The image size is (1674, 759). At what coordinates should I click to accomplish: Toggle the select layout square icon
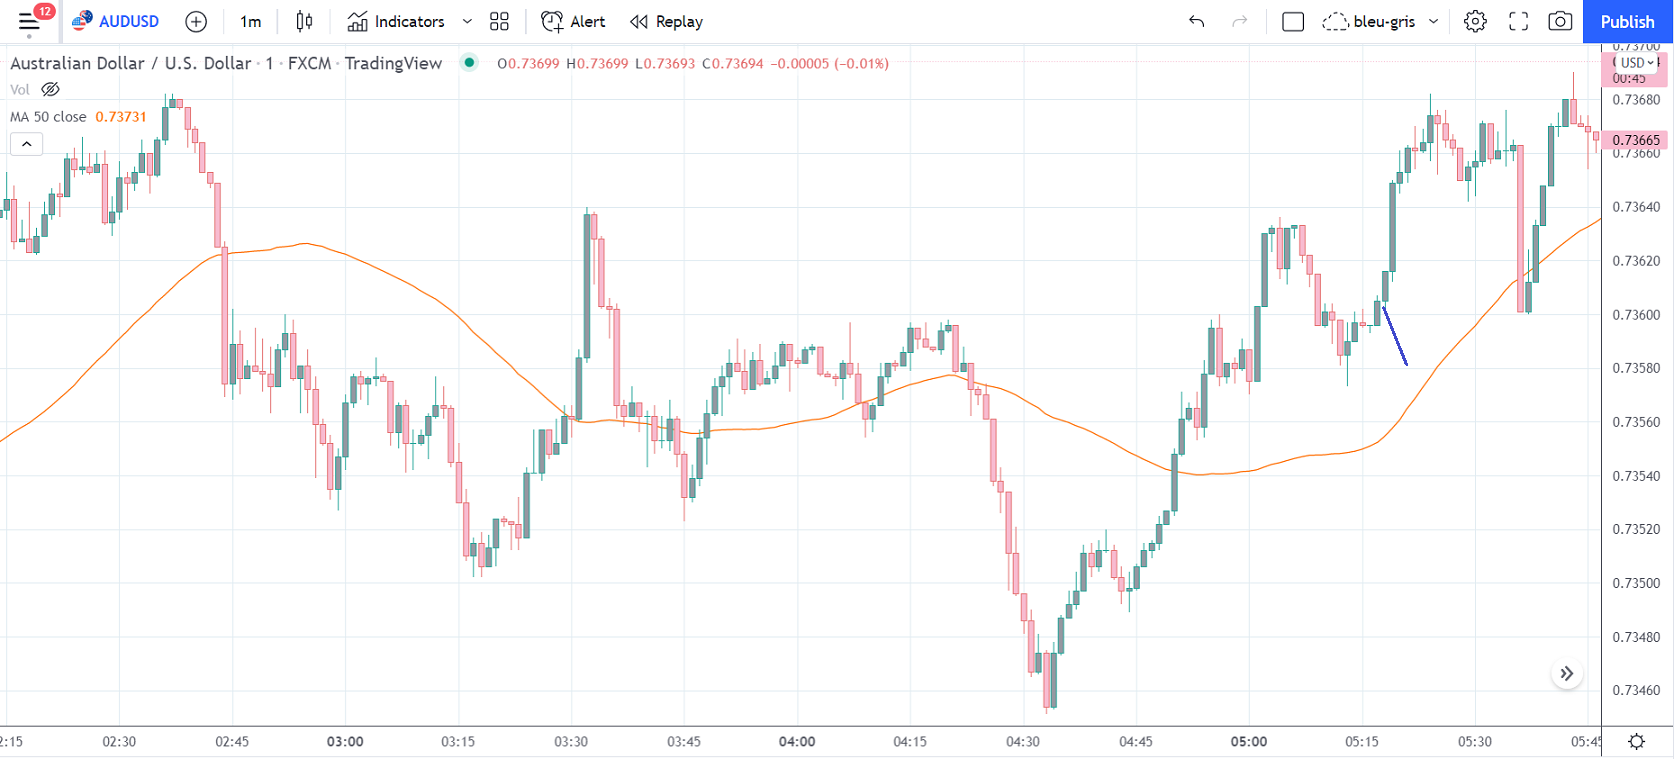[x=1292, y=21]
